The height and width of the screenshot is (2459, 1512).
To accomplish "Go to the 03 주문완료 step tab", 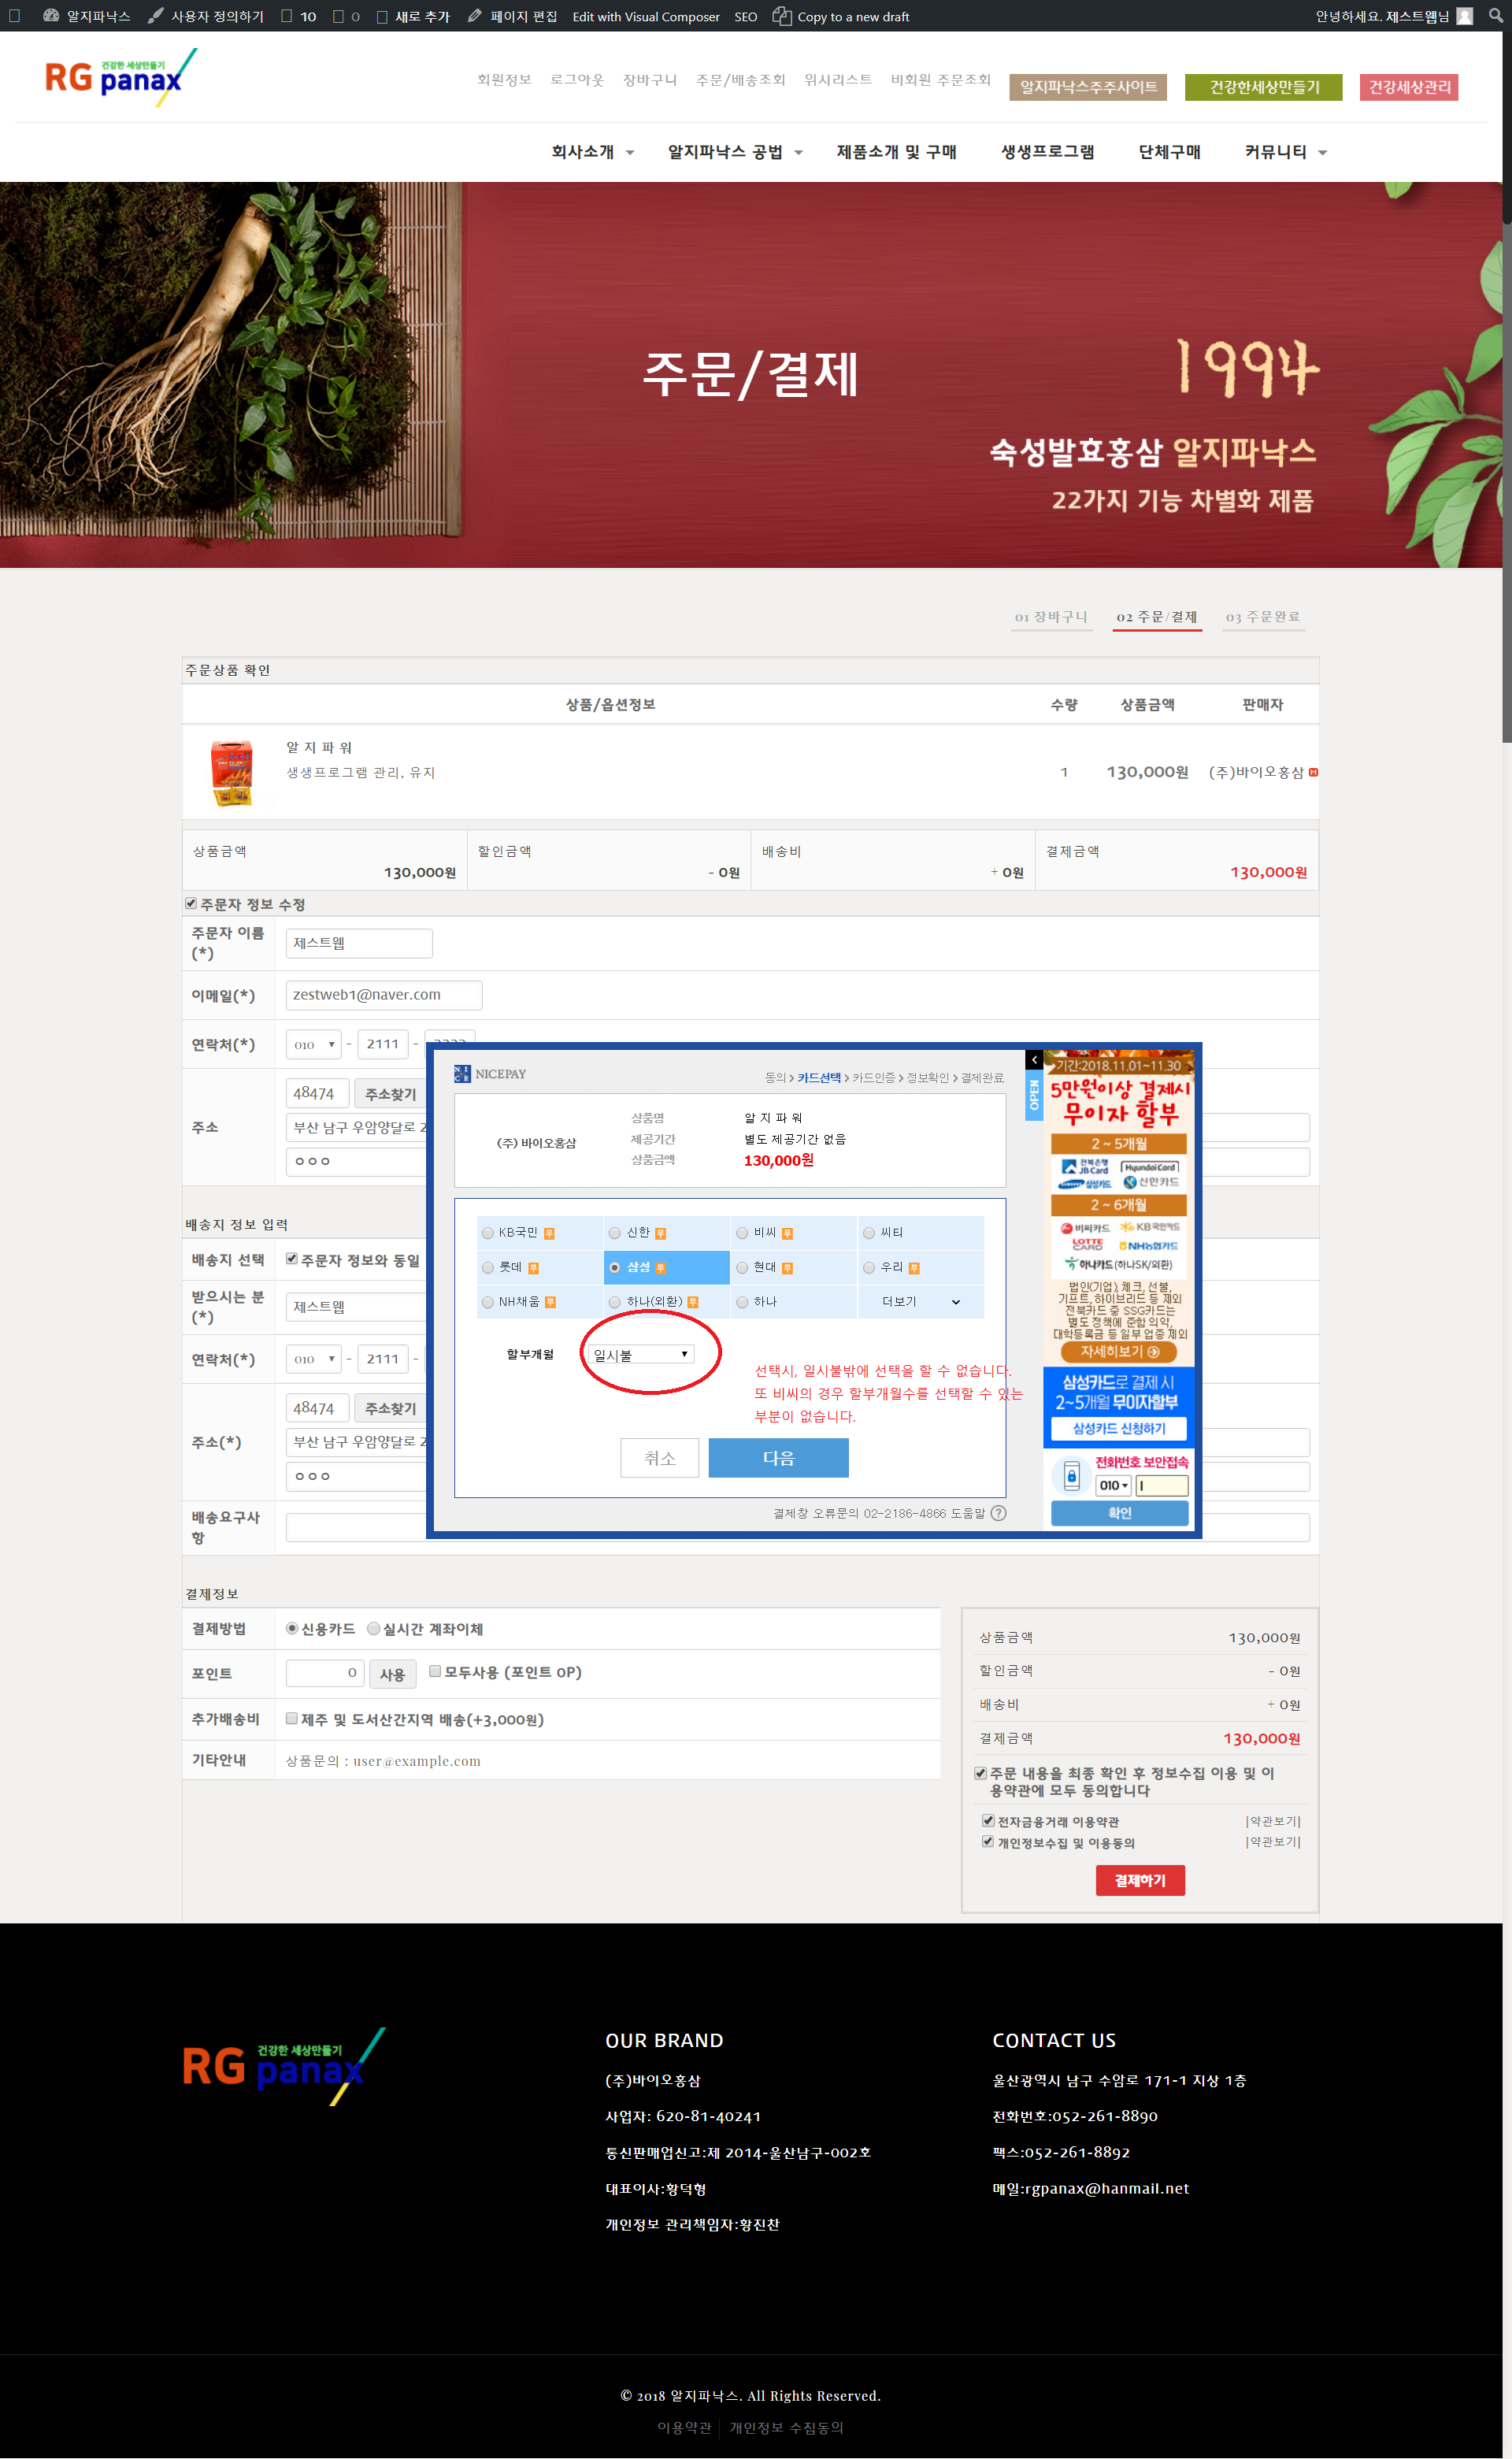I will point(1263,617).
